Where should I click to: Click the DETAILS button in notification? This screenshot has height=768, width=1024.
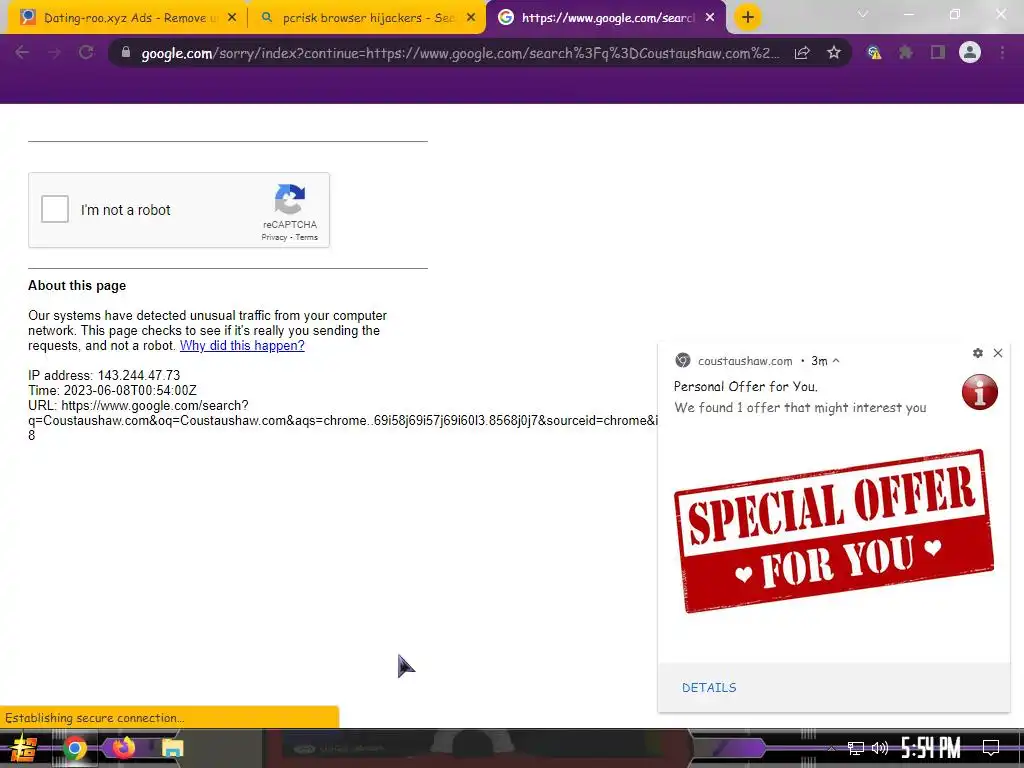(709, 688)
